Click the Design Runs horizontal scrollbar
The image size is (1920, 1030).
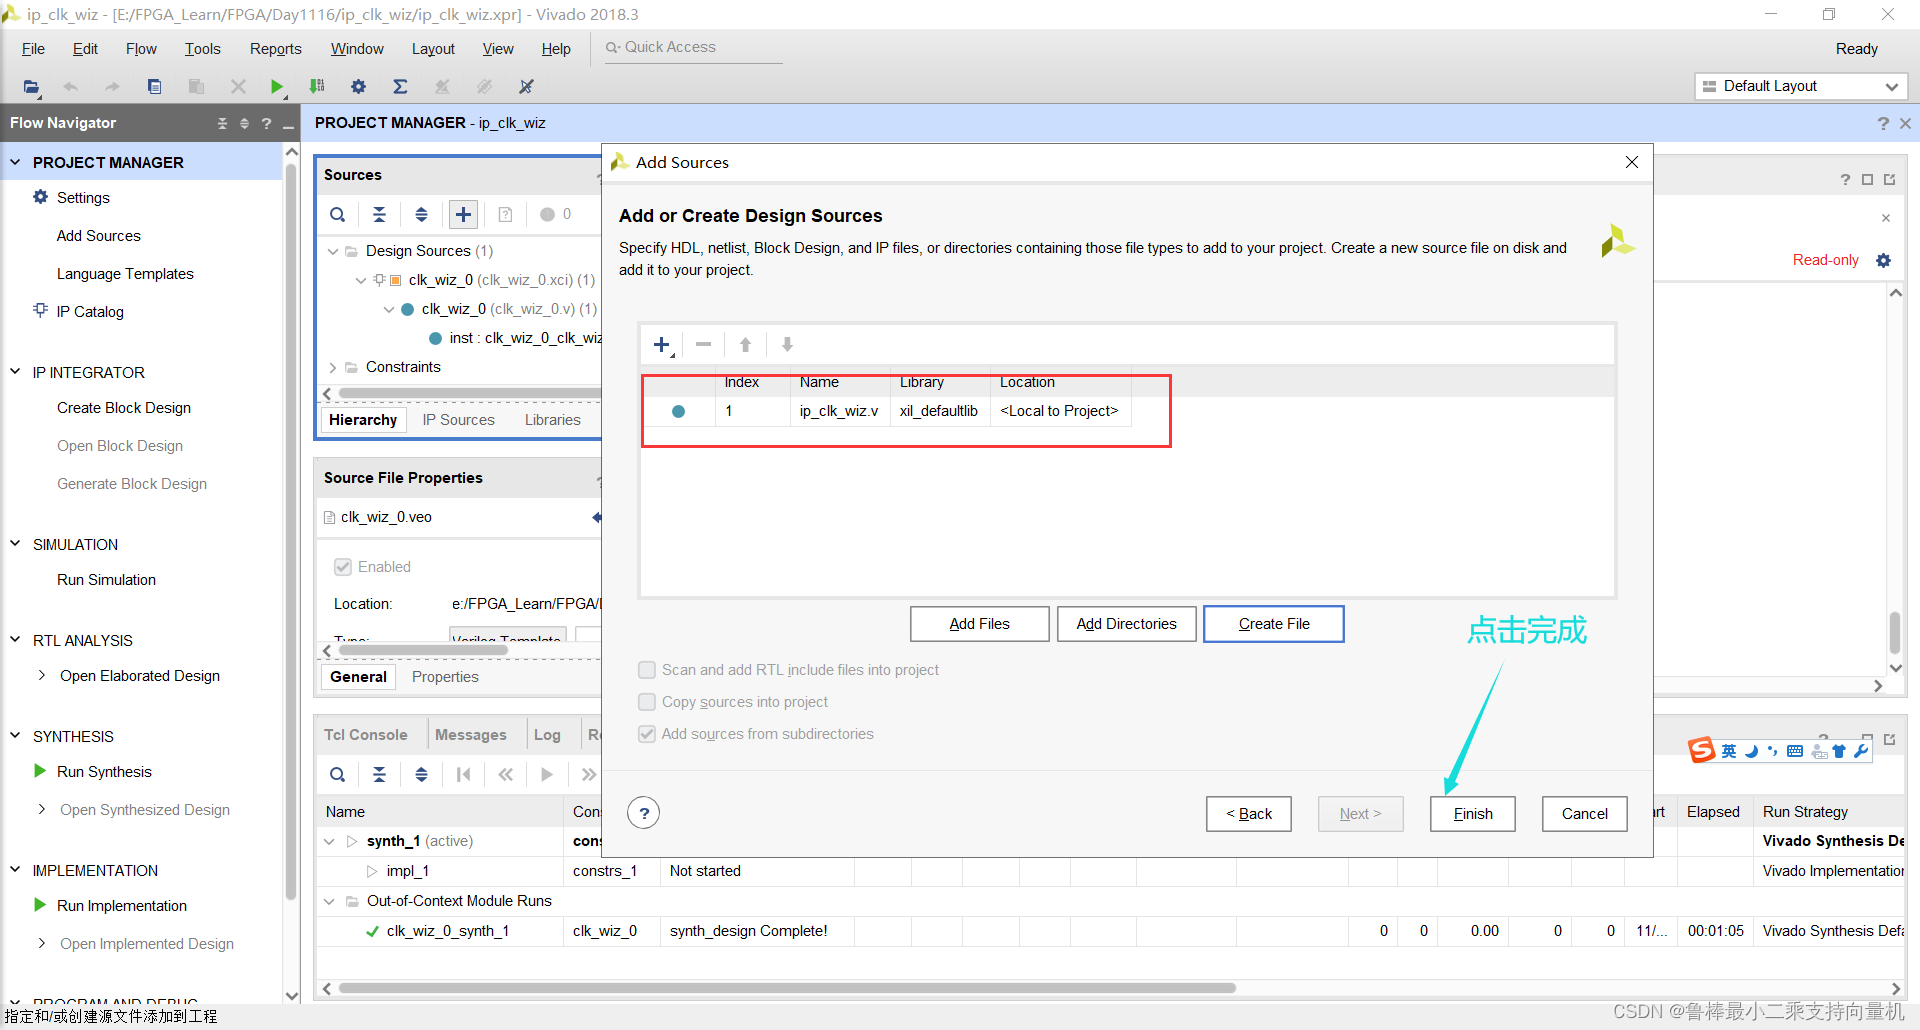[x=787, y=988]
